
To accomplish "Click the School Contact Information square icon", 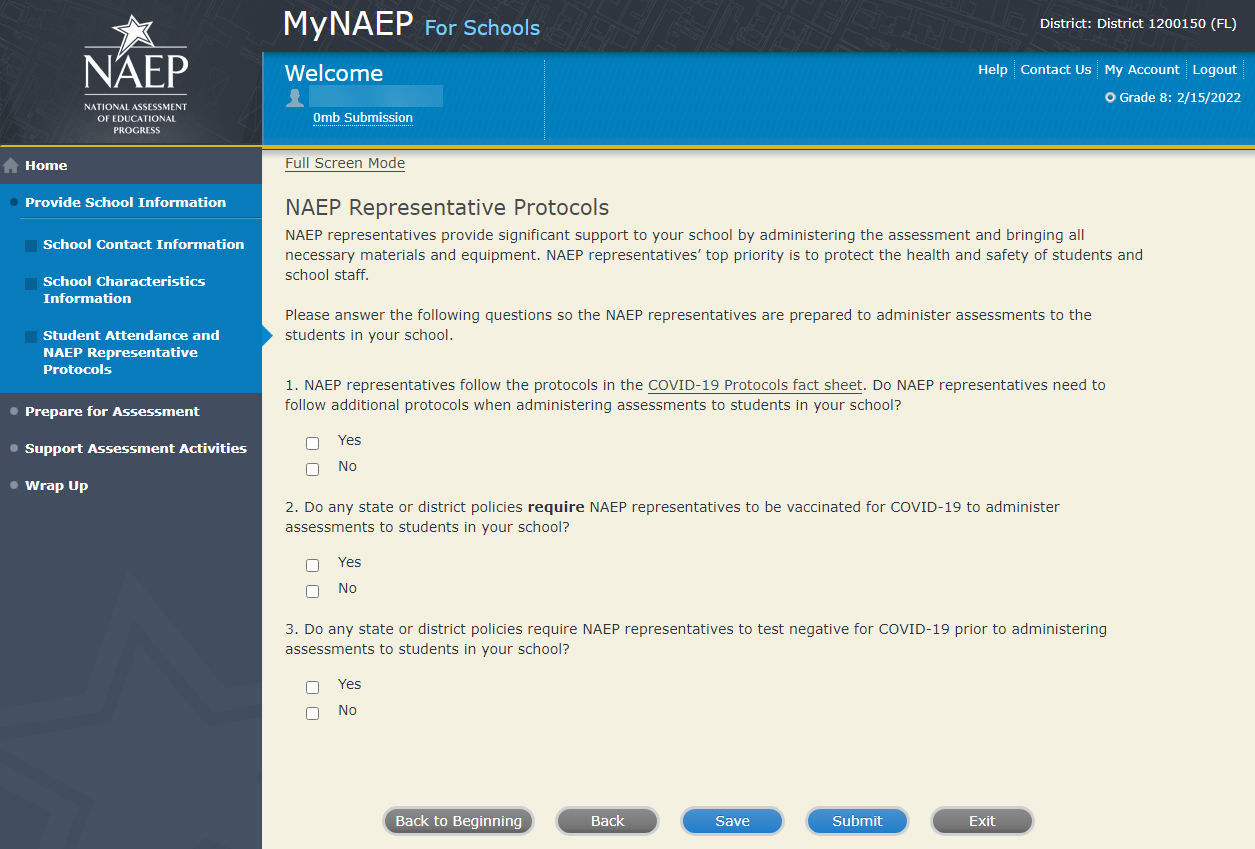I will 31,246.
